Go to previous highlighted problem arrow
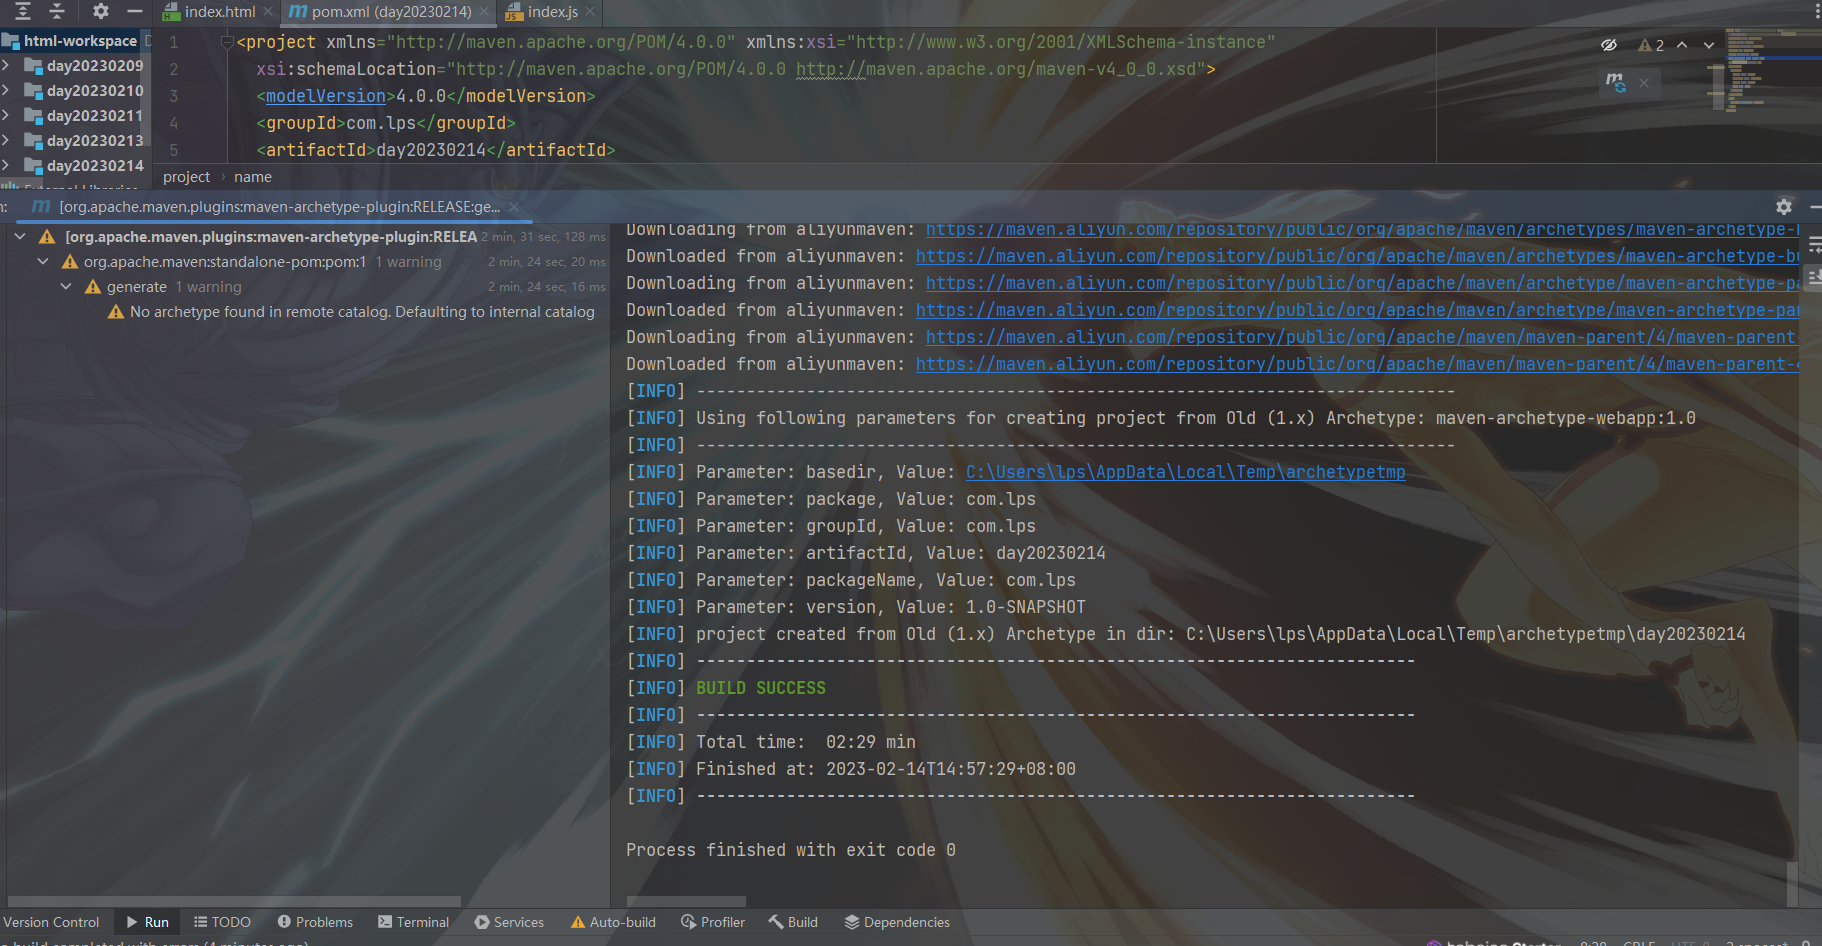Image resolution: width=1822 pixels, height=946 pixels. pos(1682,45)
